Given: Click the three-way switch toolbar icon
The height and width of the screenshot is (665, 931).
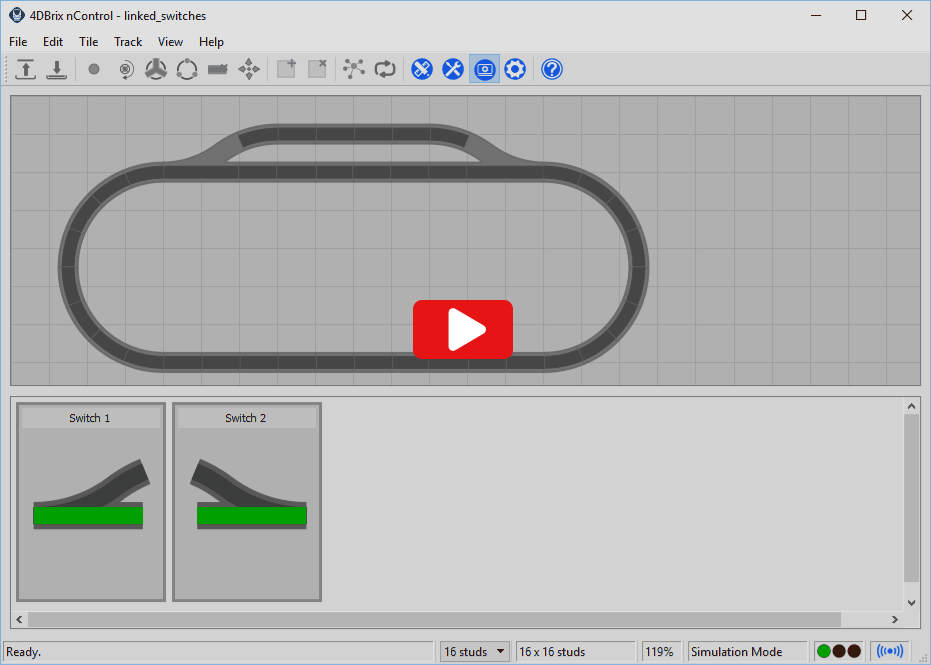Looking at the screenshot, I should pos(156,69).
